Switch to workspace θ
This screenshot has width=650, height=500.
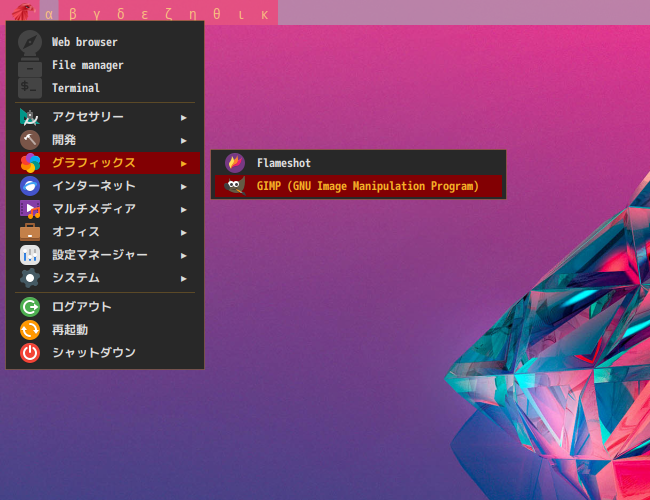tap(216, 15)
